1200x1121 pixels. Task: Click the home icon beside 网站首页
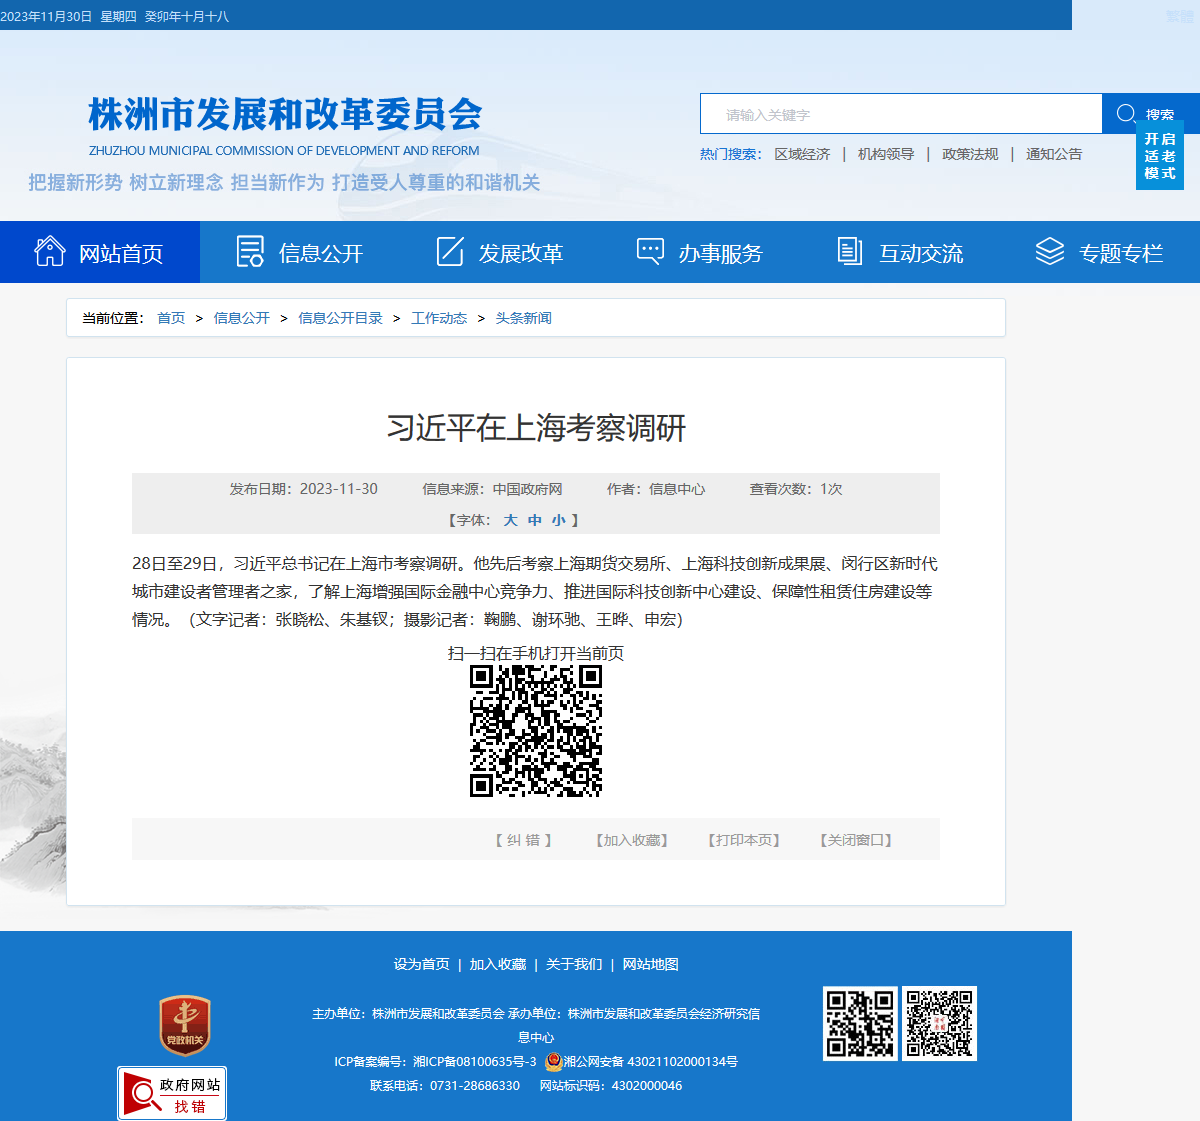[49, 251]
